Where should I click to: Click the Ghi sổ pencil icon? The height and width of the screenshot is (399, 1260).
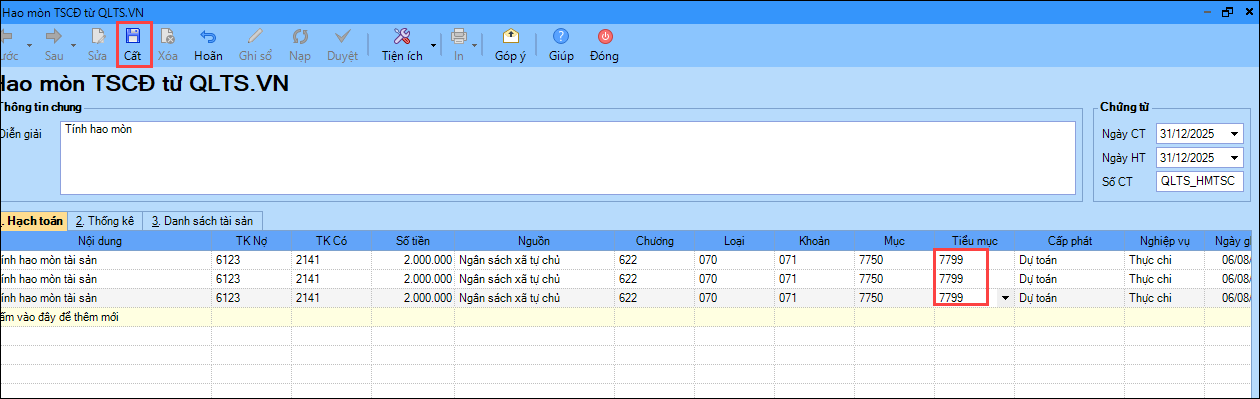click(x=256, y=36)
